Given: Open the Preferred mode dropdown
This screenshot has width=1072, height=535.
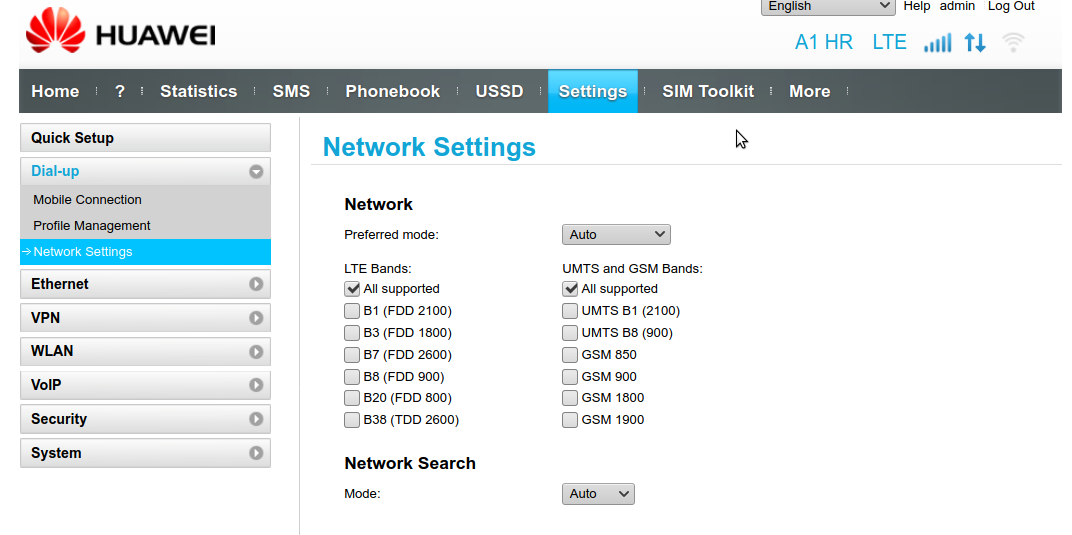Looking at the screenshot, I should (616, 234).
